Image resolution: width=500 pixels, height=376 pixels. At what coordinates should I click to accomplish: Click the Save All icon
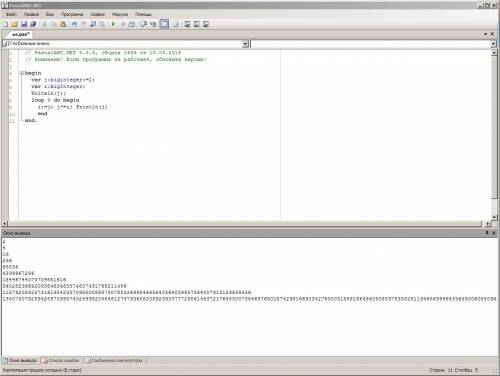pos(33,24)
